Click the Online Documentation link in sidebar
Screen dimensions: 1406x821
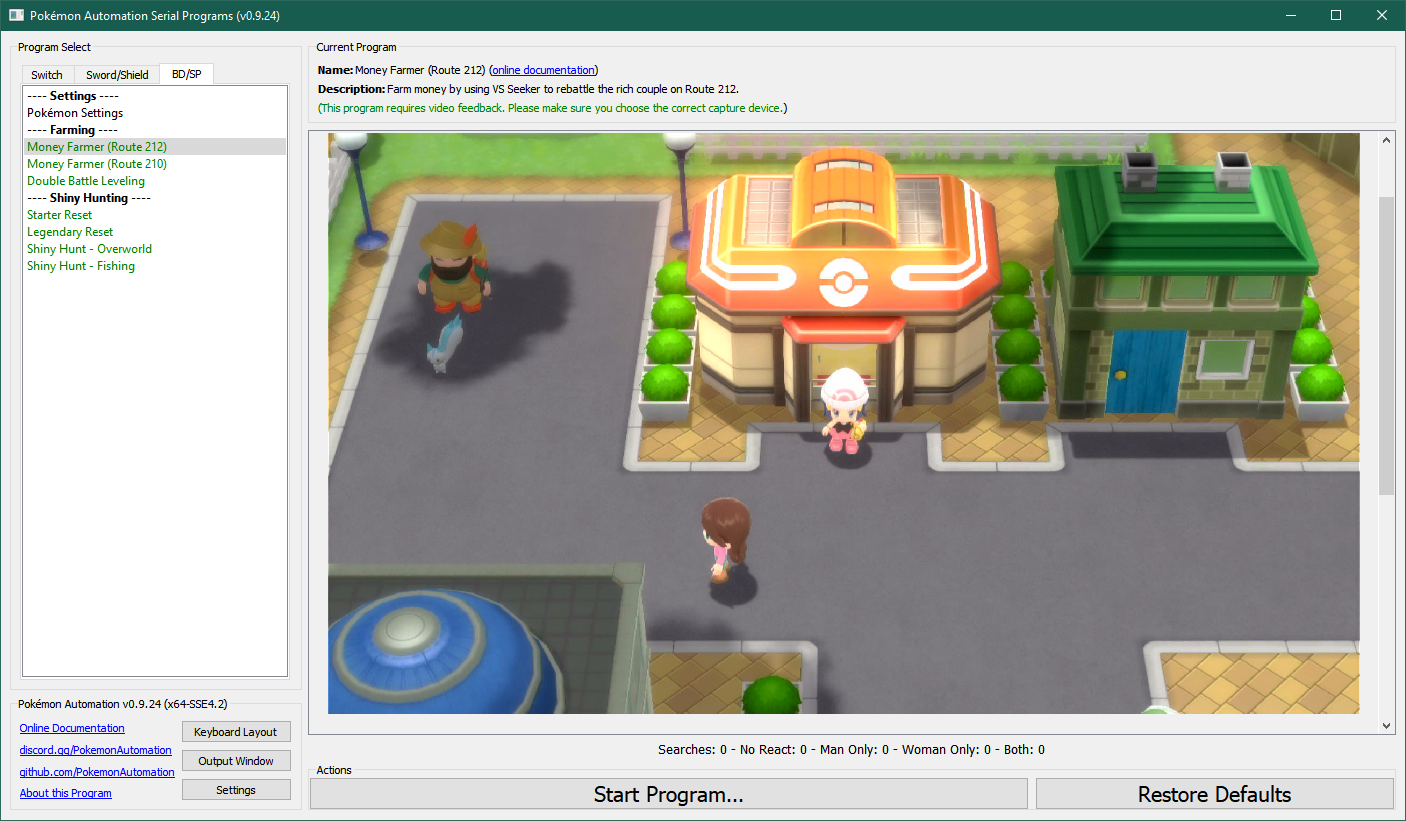coord(72,728)
